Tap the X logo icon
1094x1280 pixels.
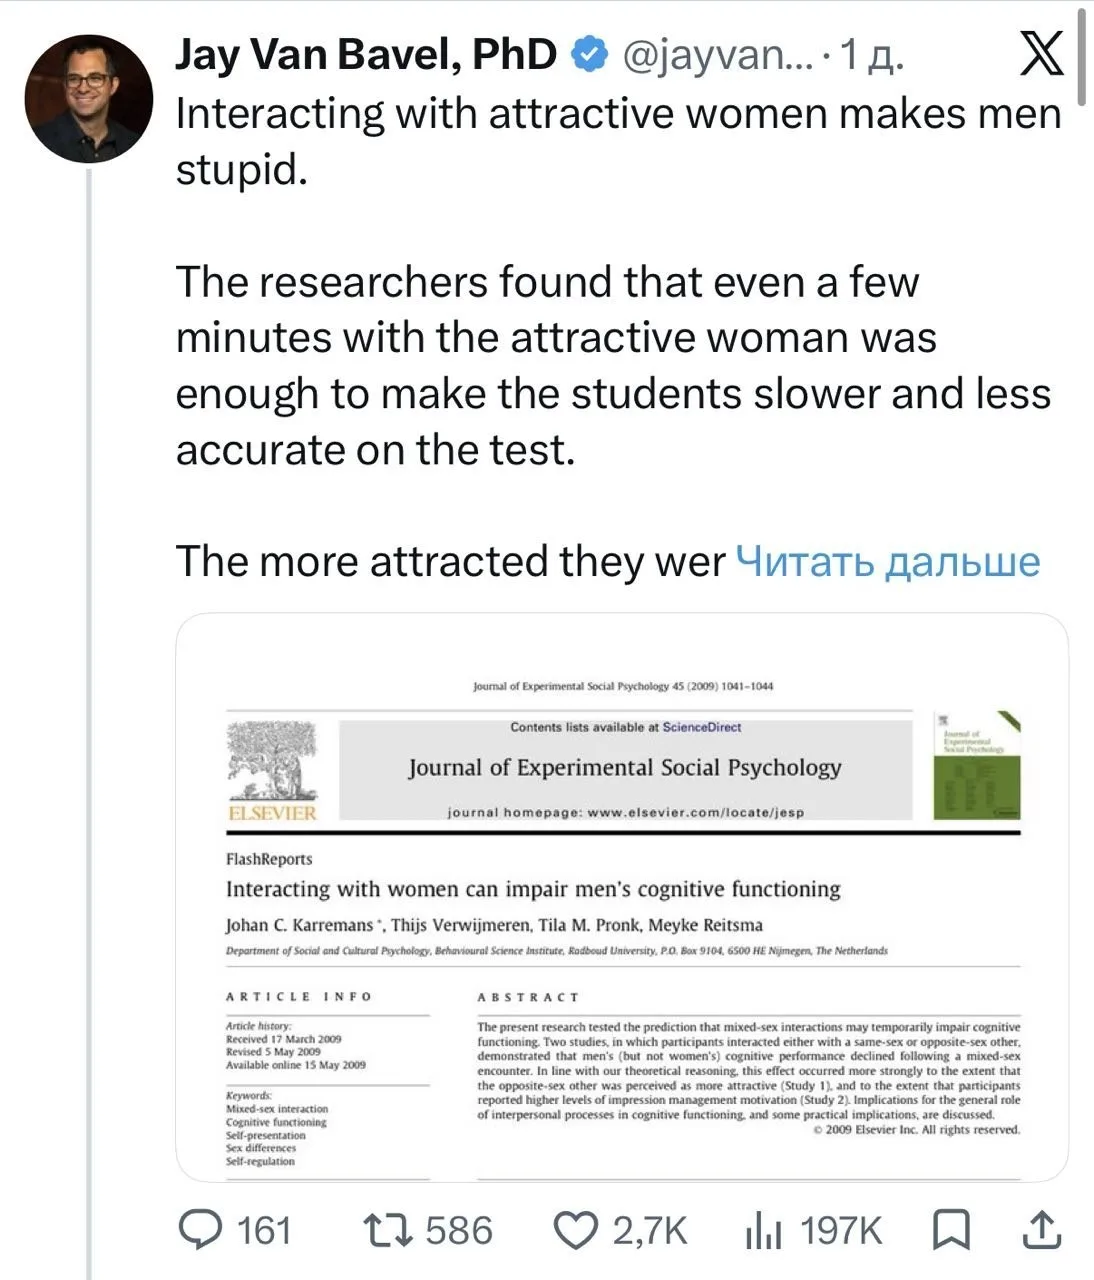1042,54
